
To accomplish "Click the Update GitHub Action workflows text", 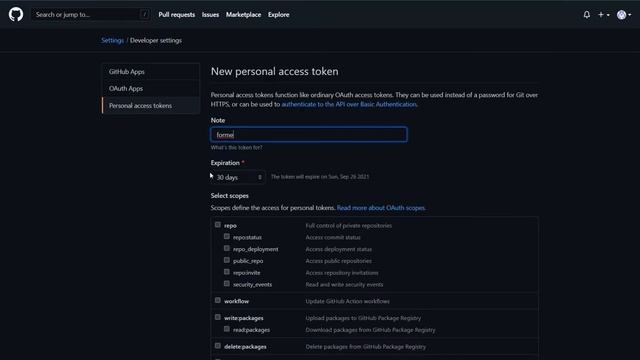I will coord(347,301).
